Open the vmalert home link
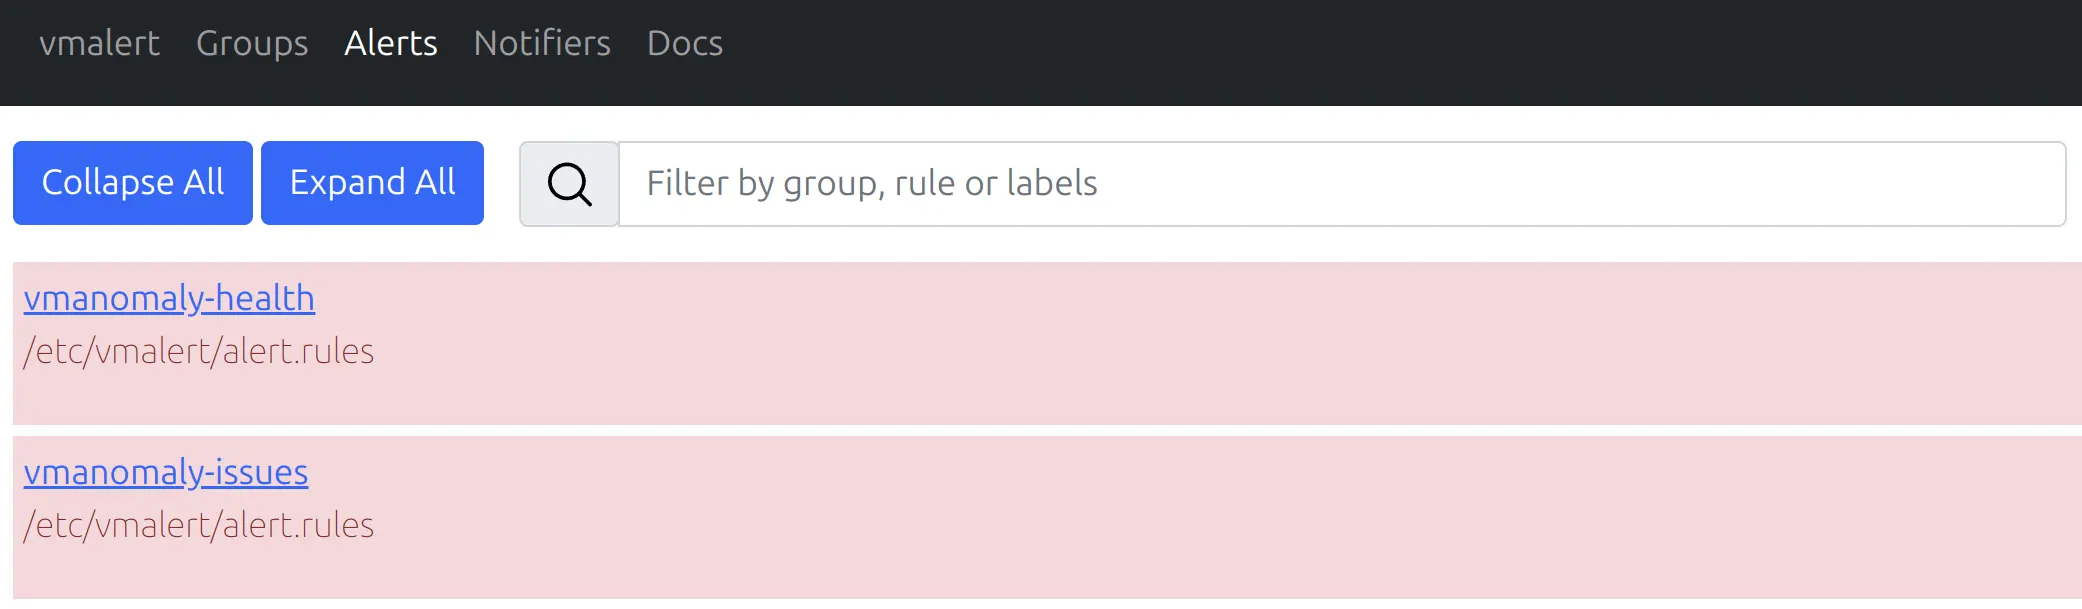The height and width of the screenshot is (609, 2082). 99,43
